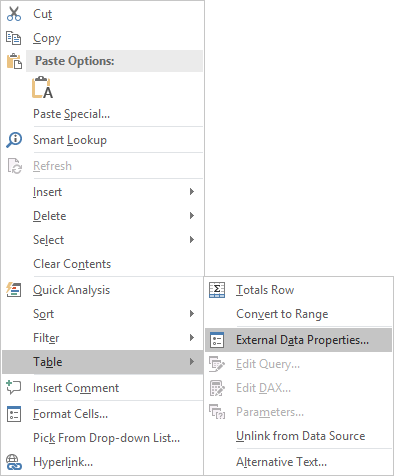
Task: Open the Delete menu entry
Action: (x=102, y=216)
